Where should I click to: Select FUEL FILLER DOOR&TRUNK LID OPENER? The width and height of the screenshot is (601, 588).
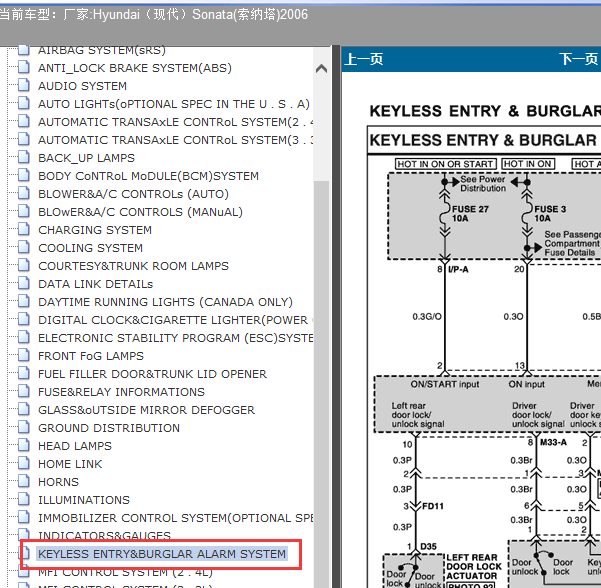152,374
